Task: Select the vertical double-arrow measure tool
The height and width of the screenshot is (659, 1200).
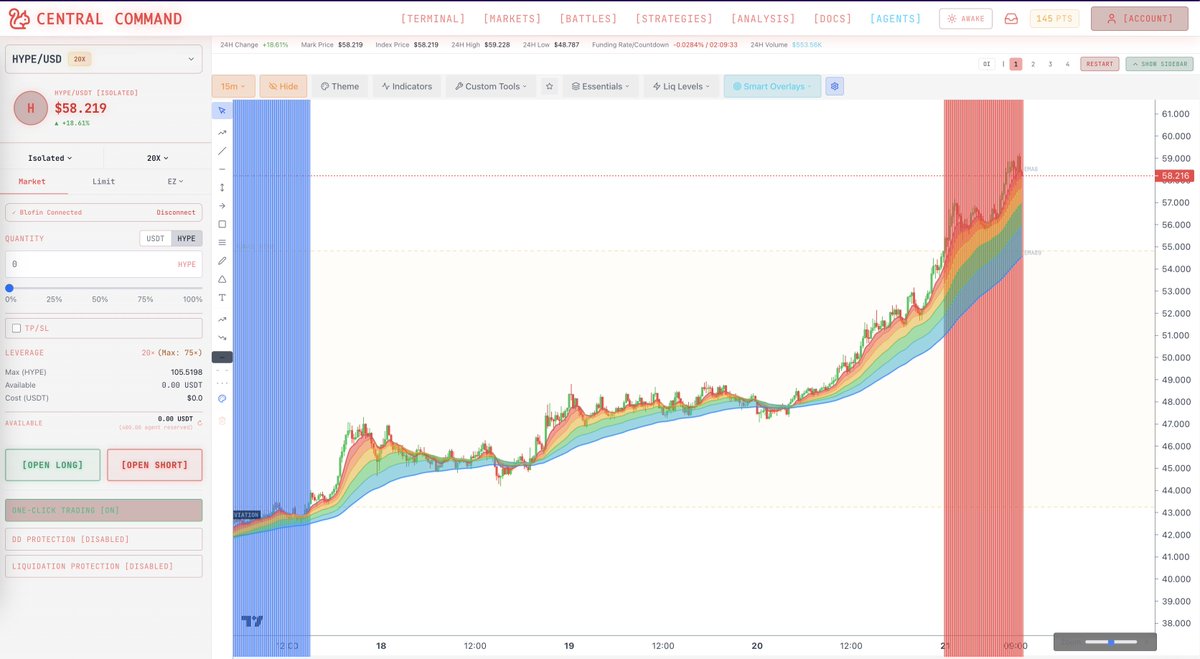Action: tap(222, 187)
